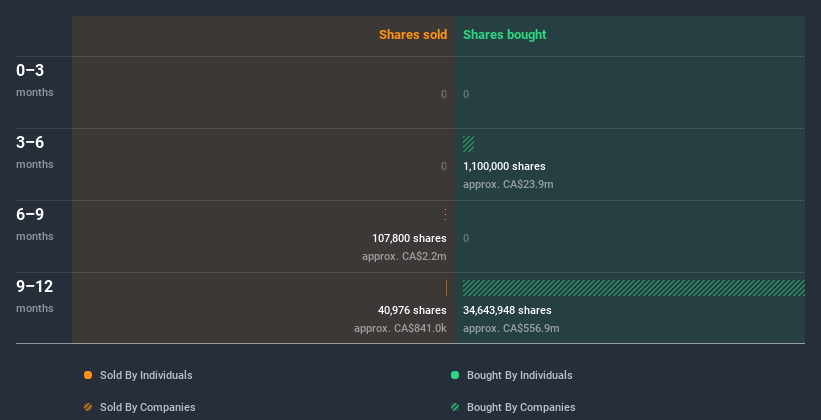Click the dotted orange bar for 107,800 shares
Image resolution: width=821 pixels, height=420 pixels.
446,215
